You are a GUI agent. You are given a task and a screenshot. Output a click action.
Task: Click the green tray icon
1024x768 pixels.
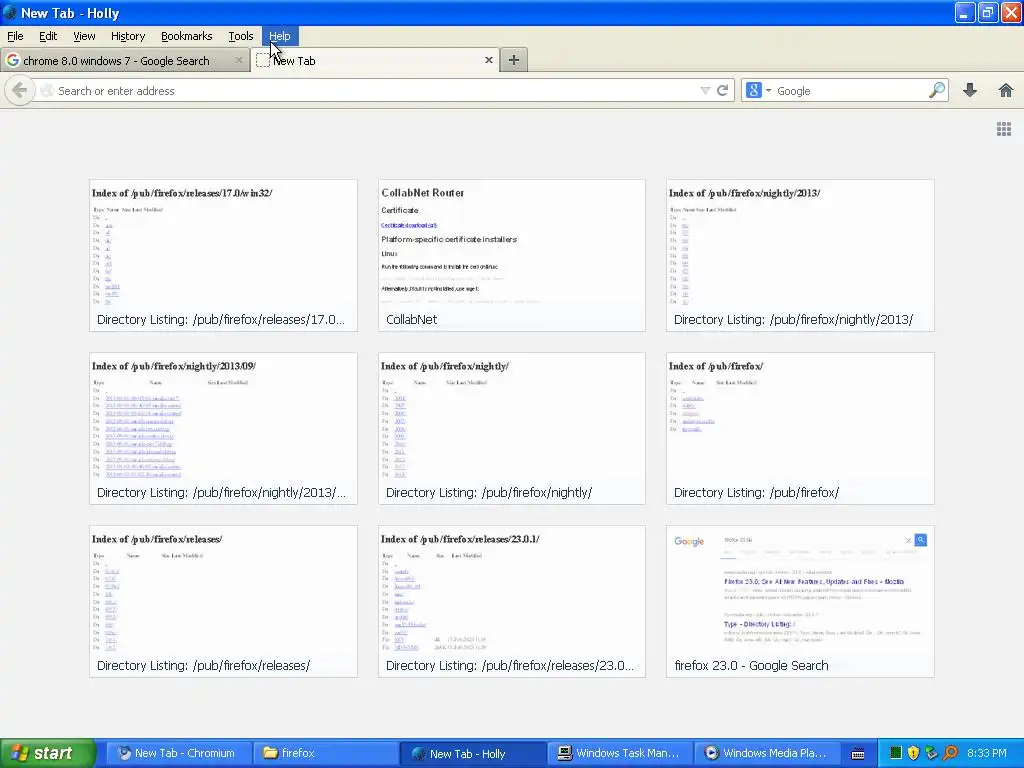[x=896, y=753]
